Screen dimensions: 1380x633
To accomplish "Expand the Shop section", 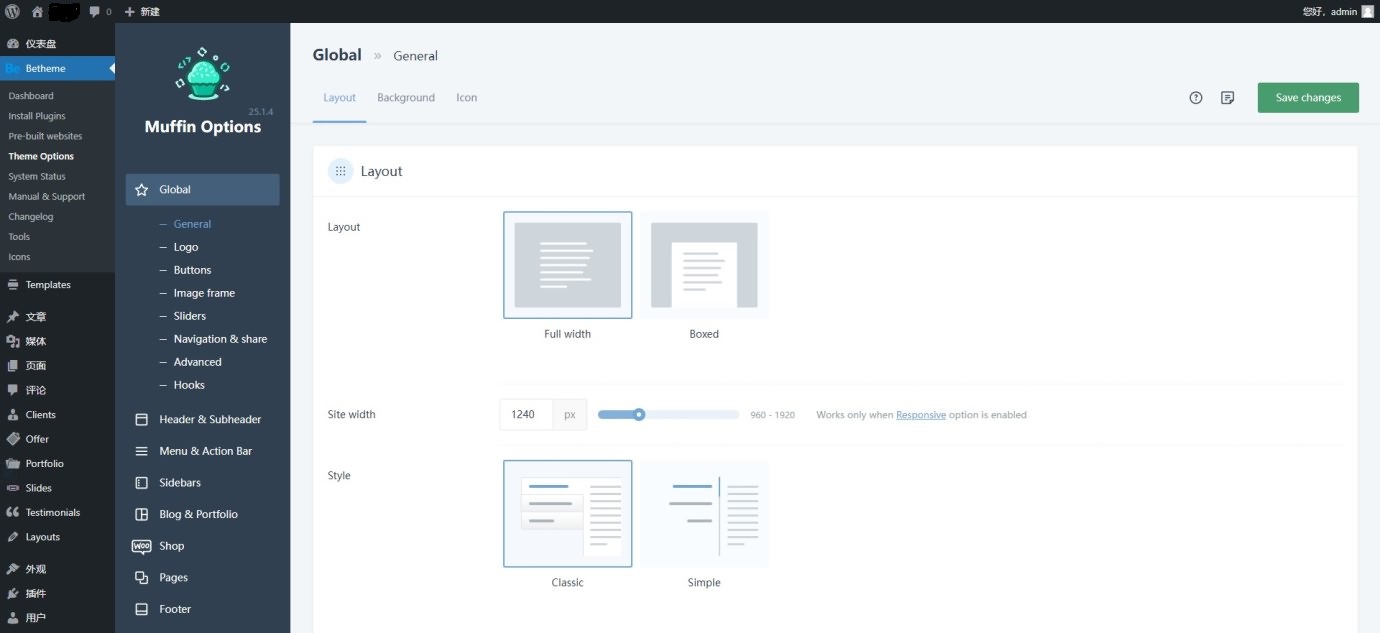I will [202, 546].
